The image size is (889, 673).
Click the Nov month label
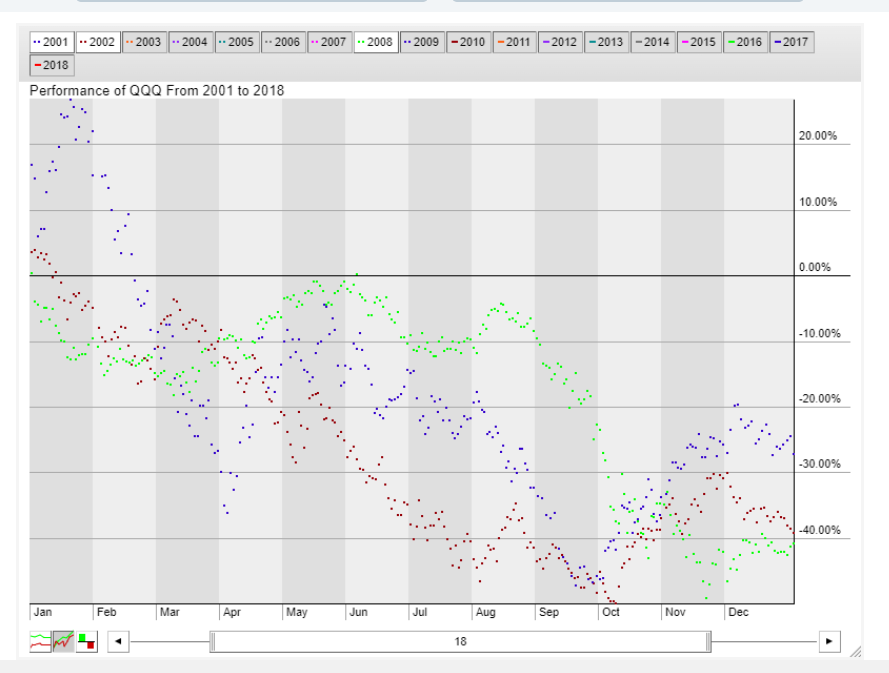[675, 612]
